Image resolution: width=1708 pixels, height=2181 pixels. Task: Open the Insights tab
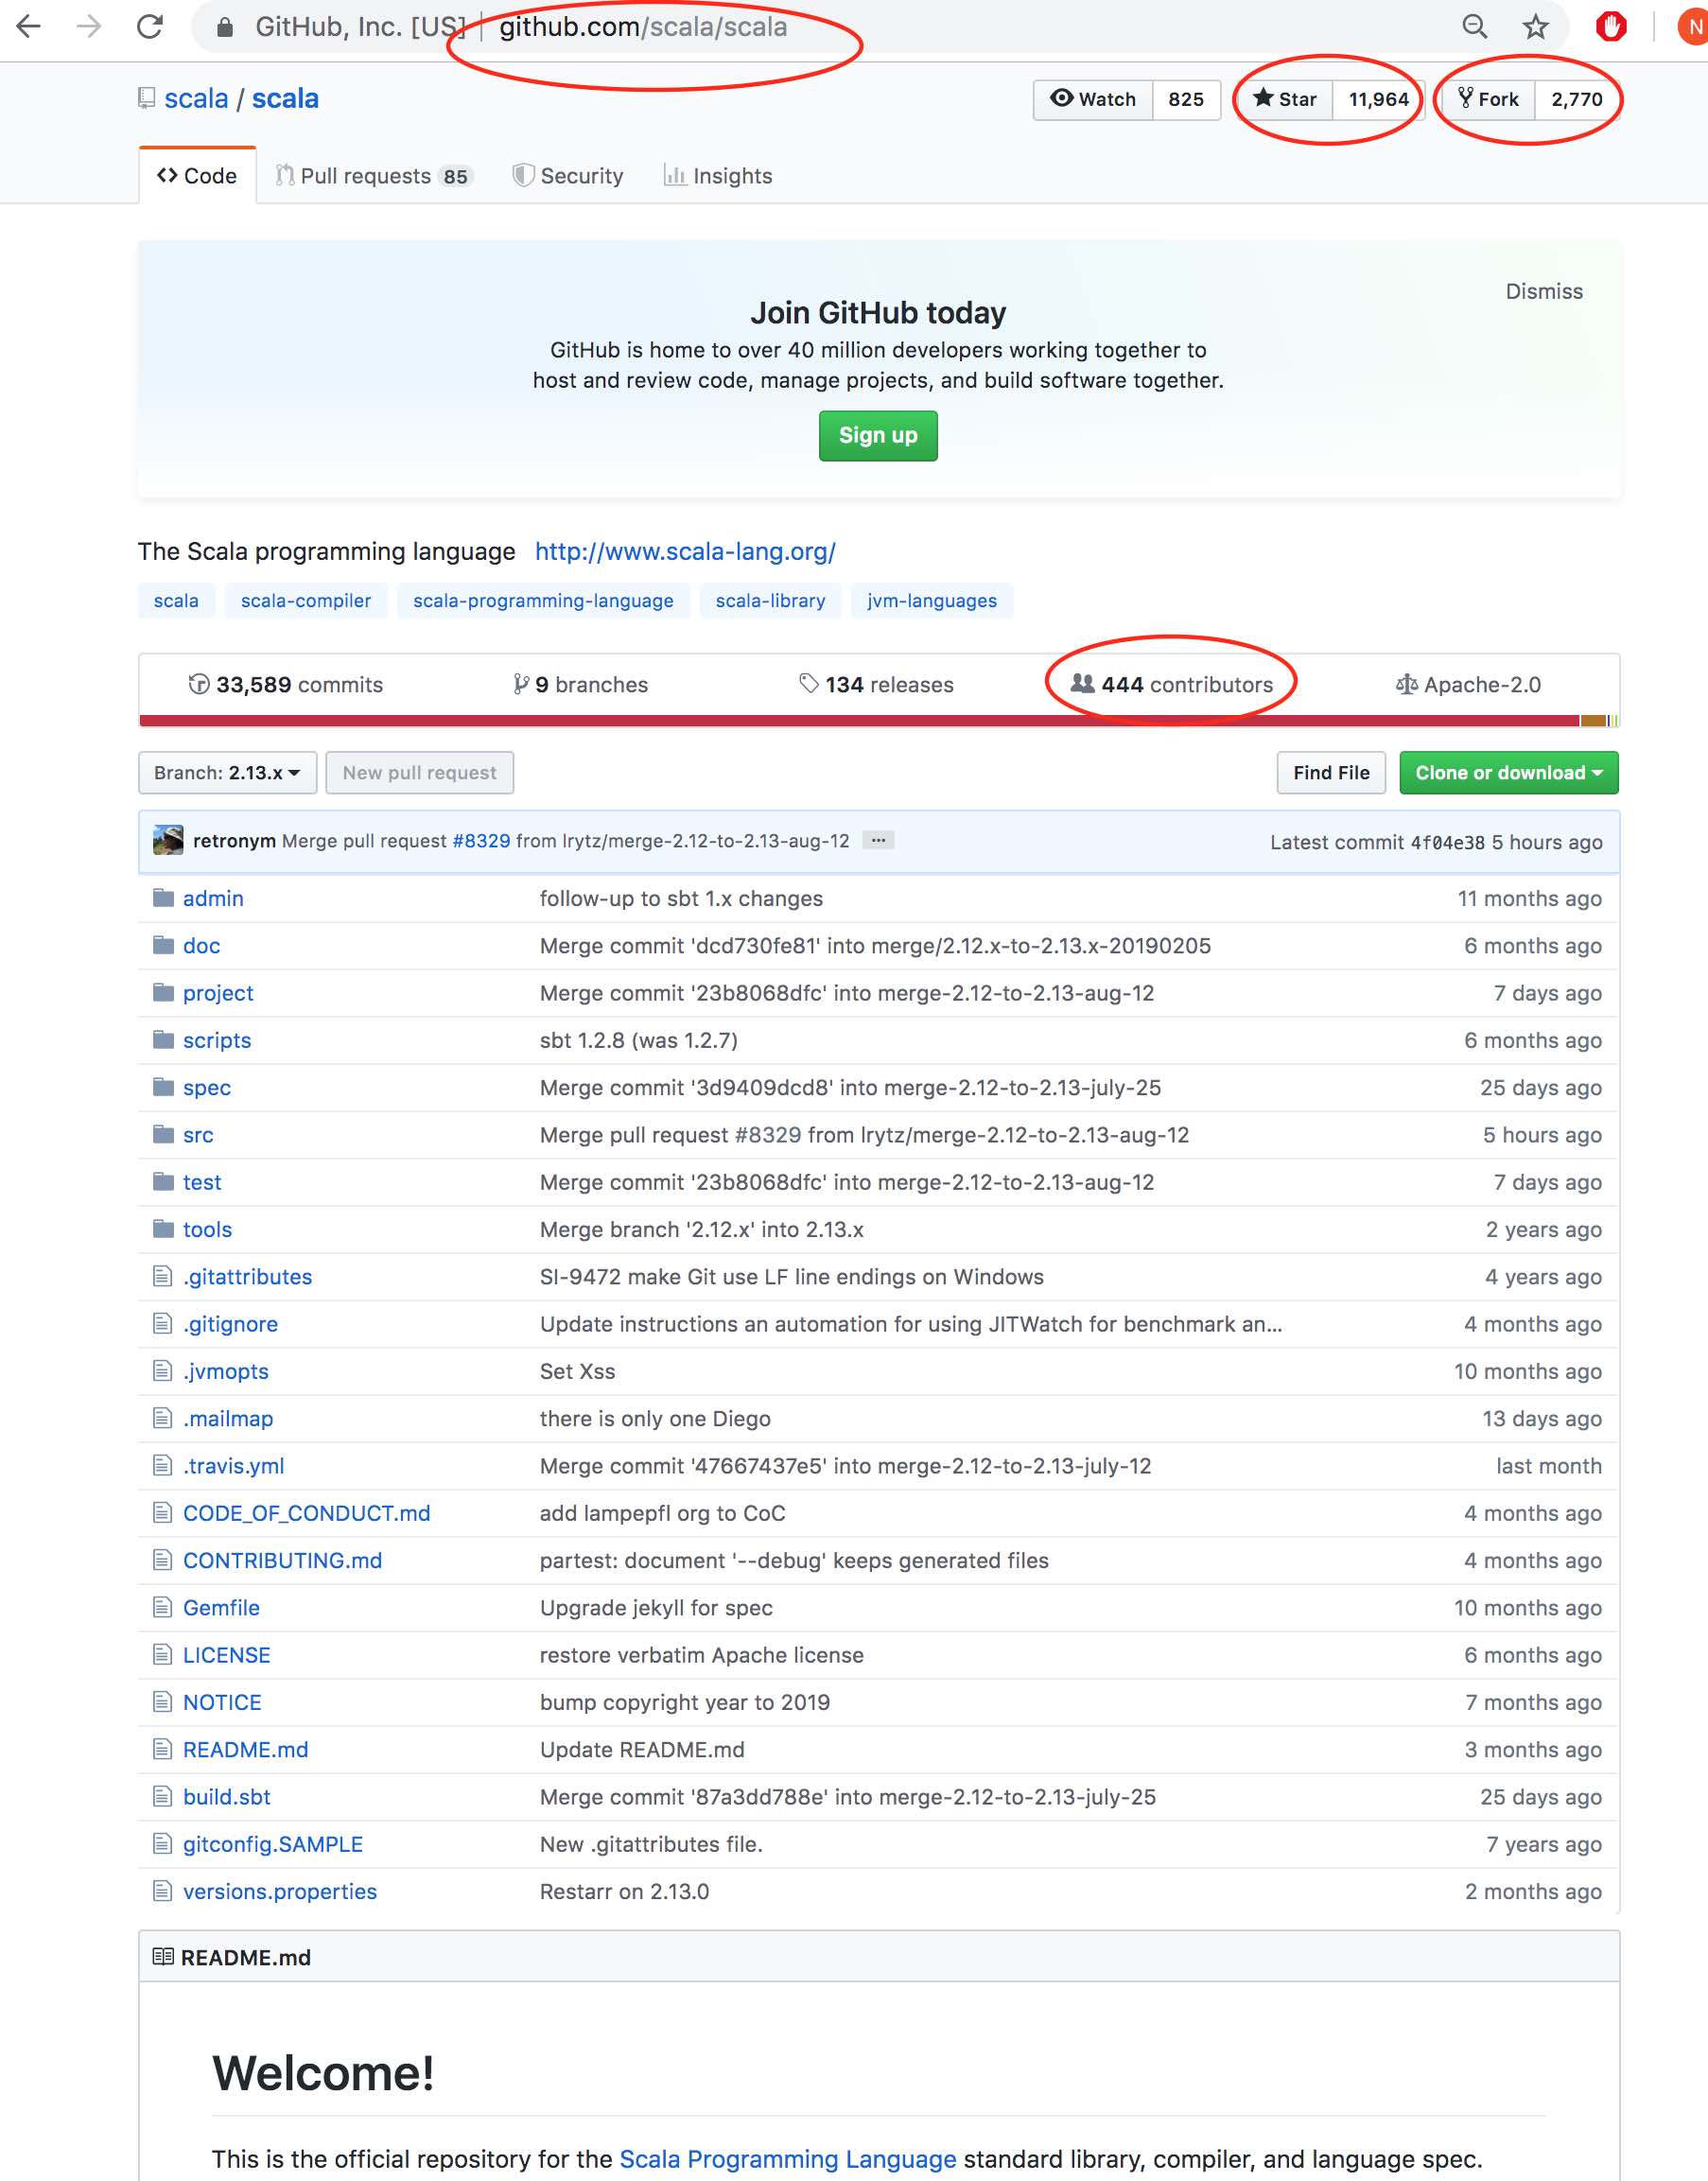coord(718,176)
